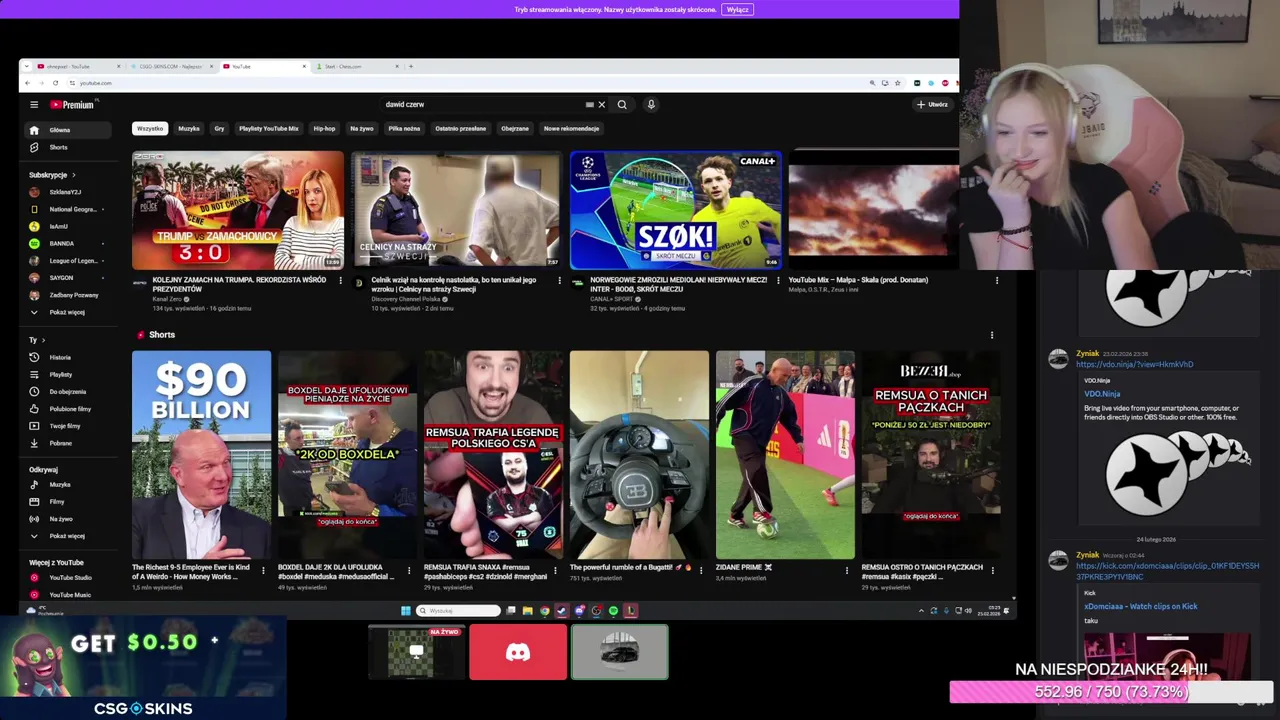Open File Explorer from taskbar
Screen dimensions: 1280x720
pyautogui.click(x=527, y=610)
